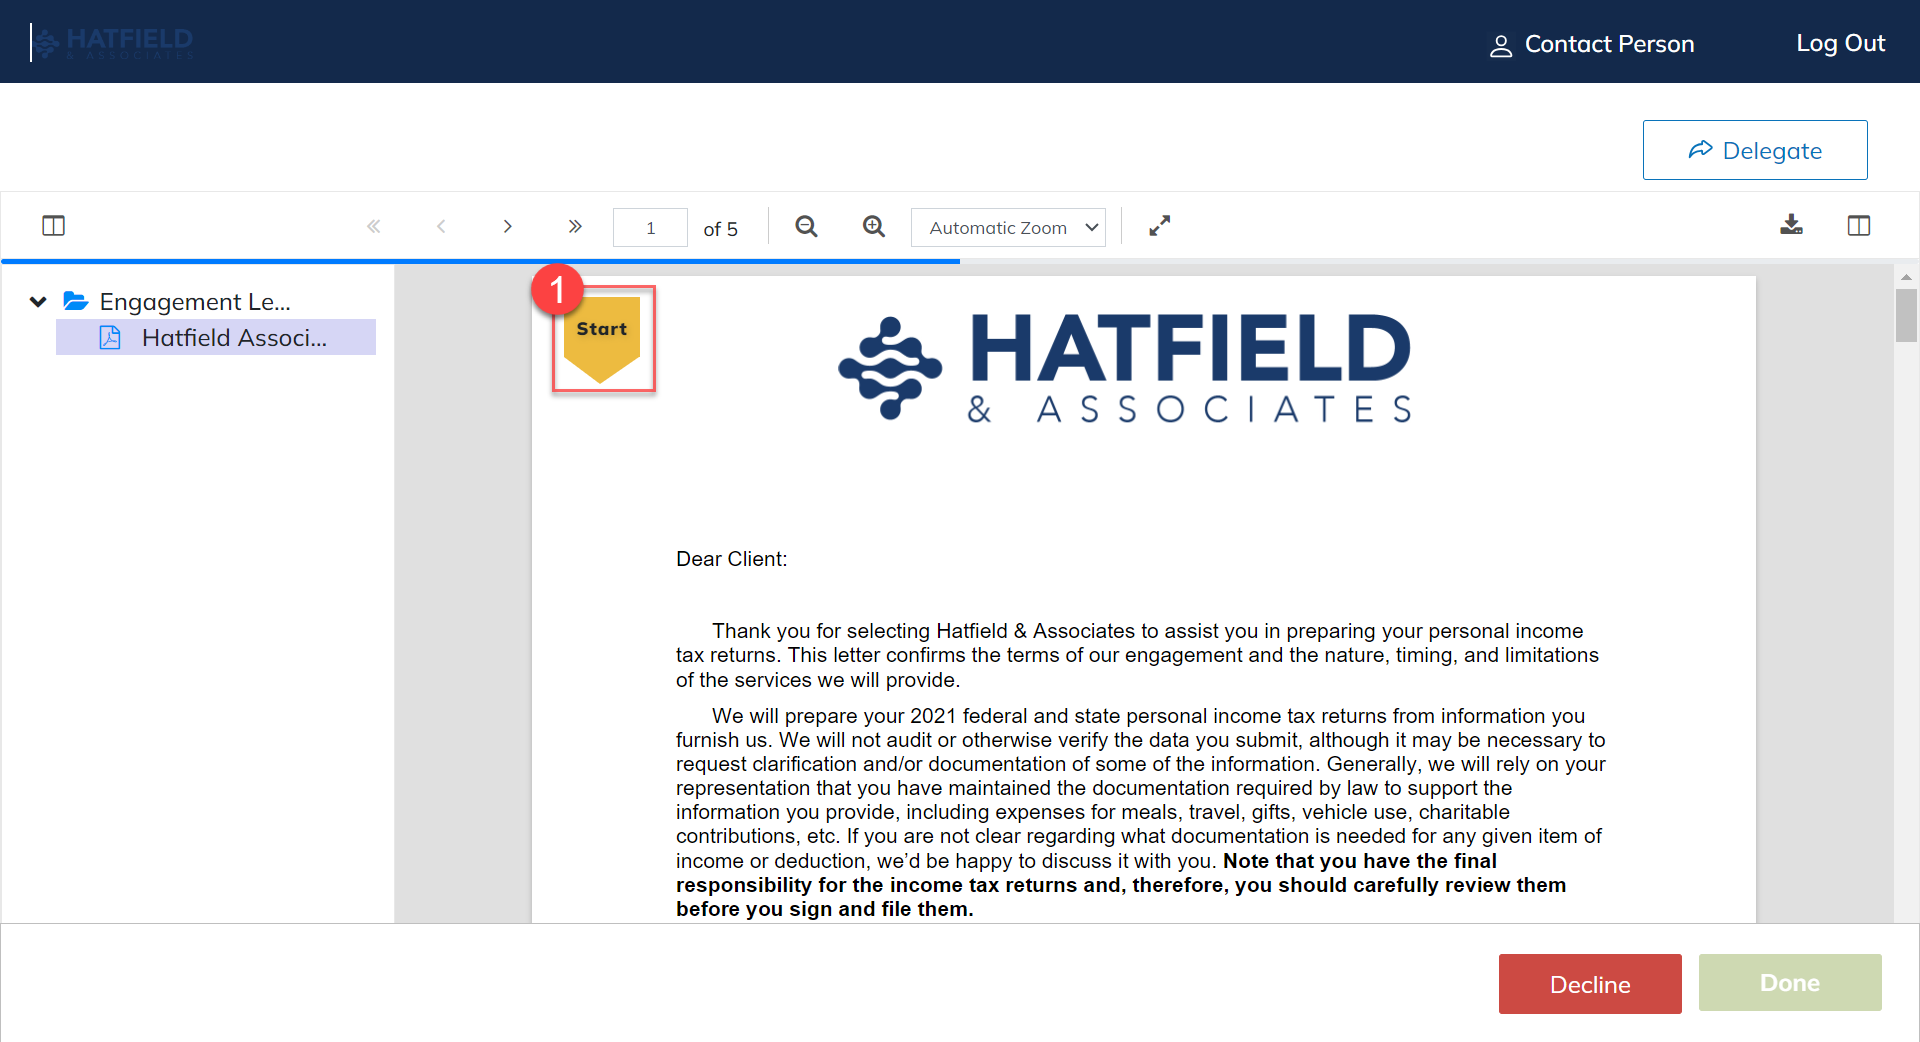
Task: Click the Hatfield logo in header
Action: 112,42
